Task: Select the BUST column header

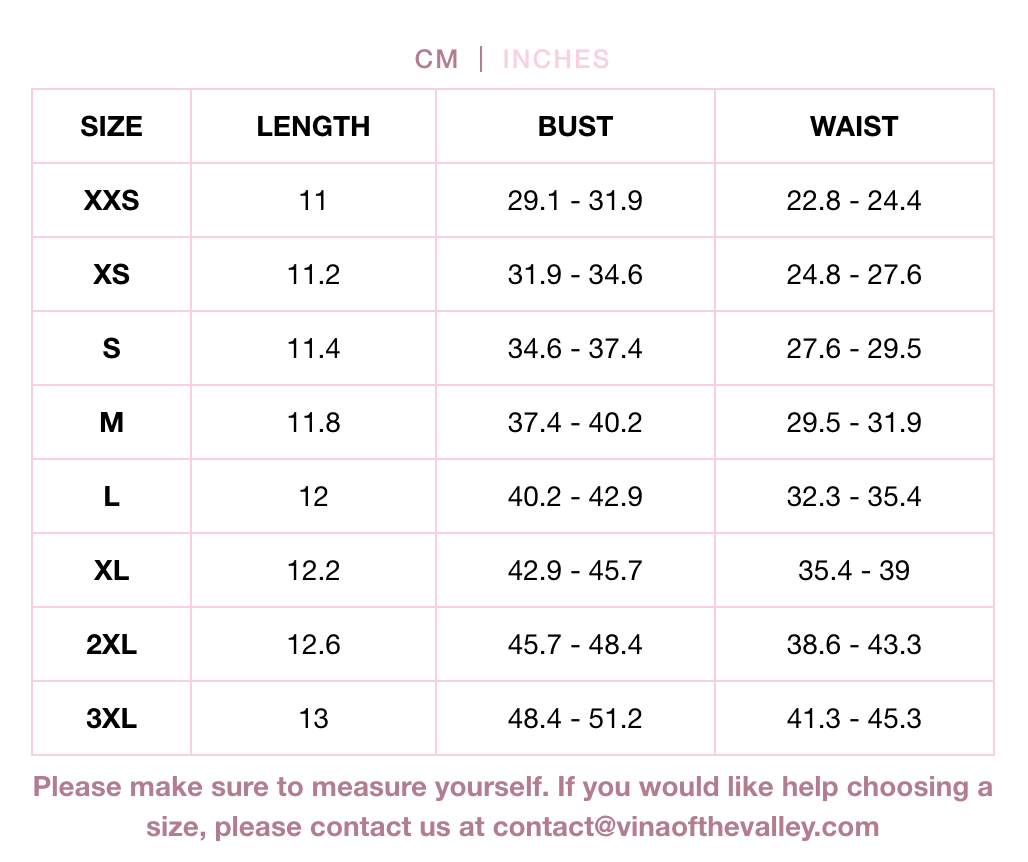Action: (575, 127)
